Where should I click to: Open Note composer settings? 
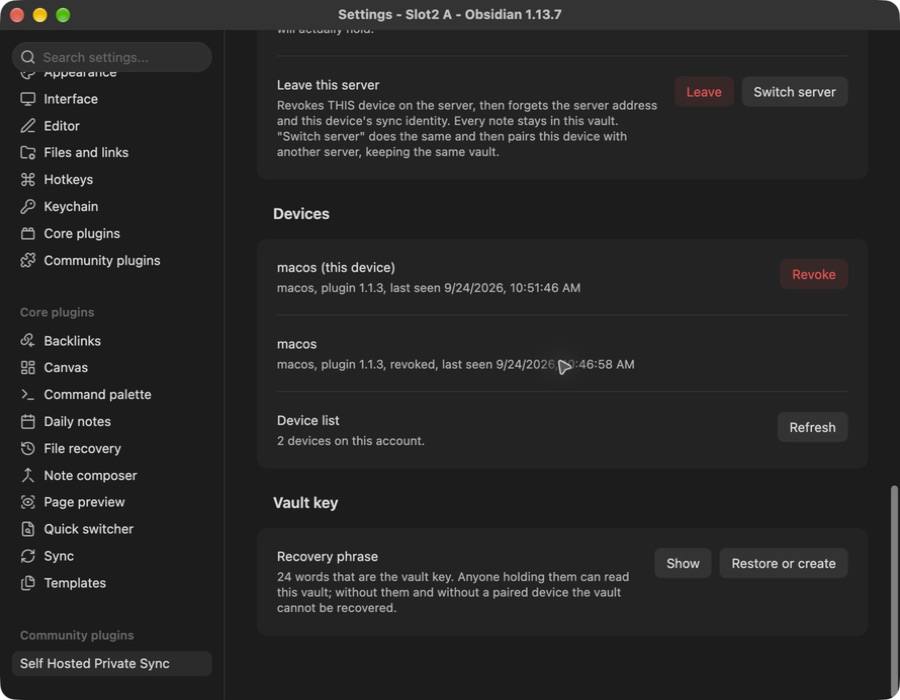click(x=112, y=475)
